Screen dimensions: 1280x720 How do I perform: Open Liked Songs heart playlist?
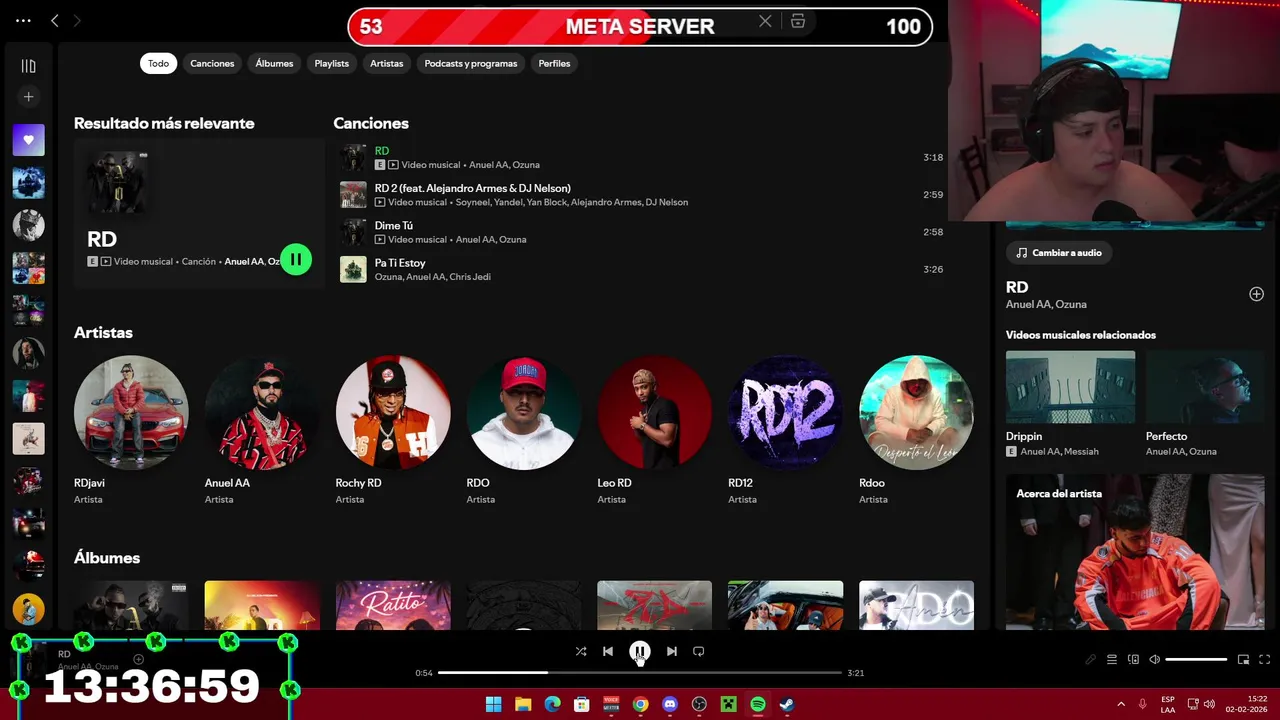pyautogui.click(x=28, y=140)
